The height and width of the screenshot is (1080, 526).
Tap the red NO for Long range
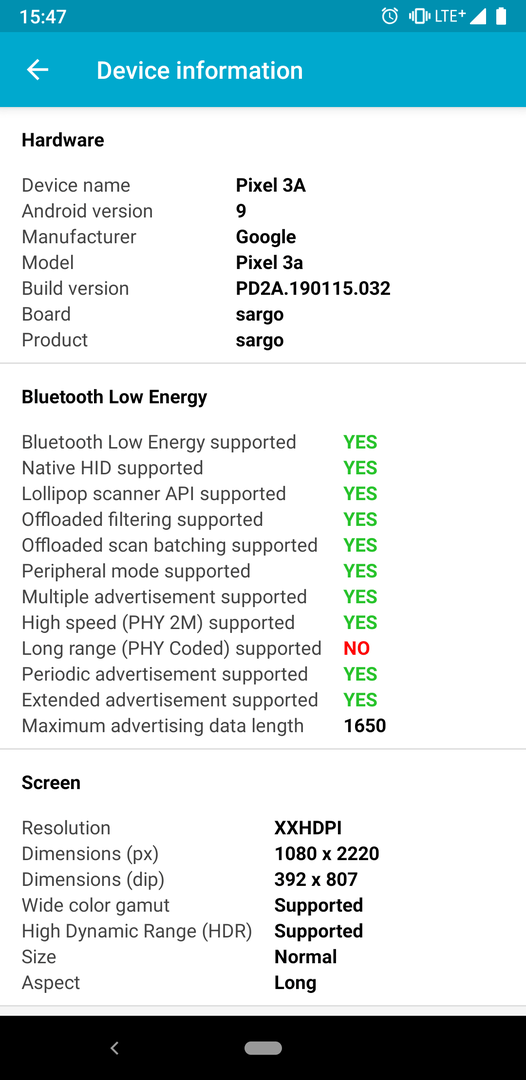(x=357, y=648)
